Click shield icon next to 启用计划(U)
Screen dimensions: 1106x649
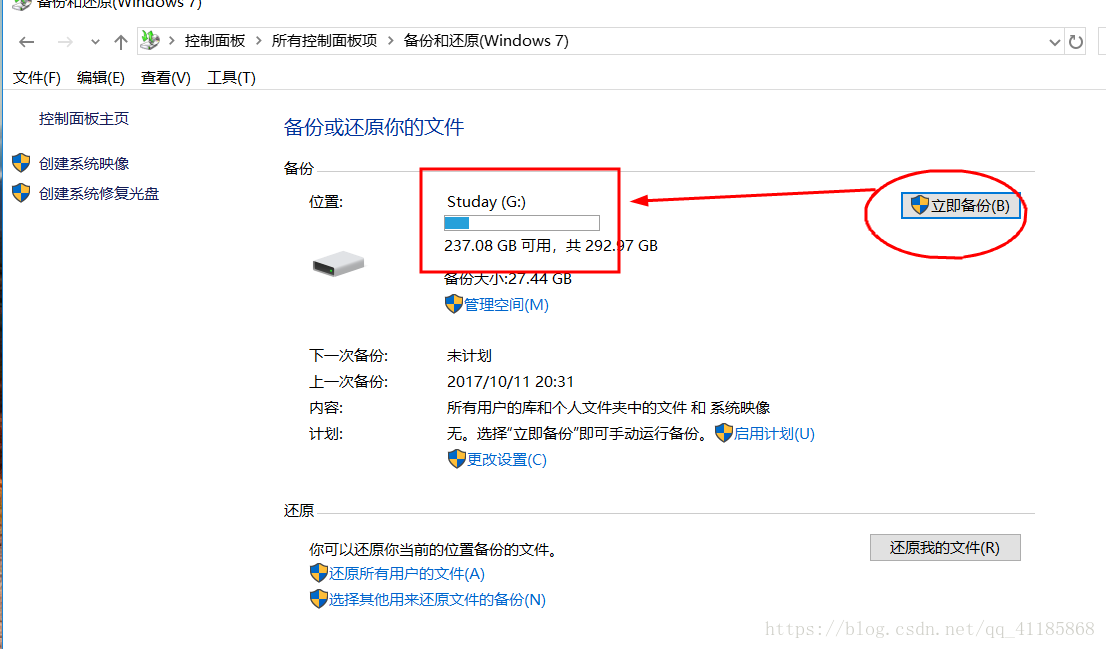coord(724,433)
